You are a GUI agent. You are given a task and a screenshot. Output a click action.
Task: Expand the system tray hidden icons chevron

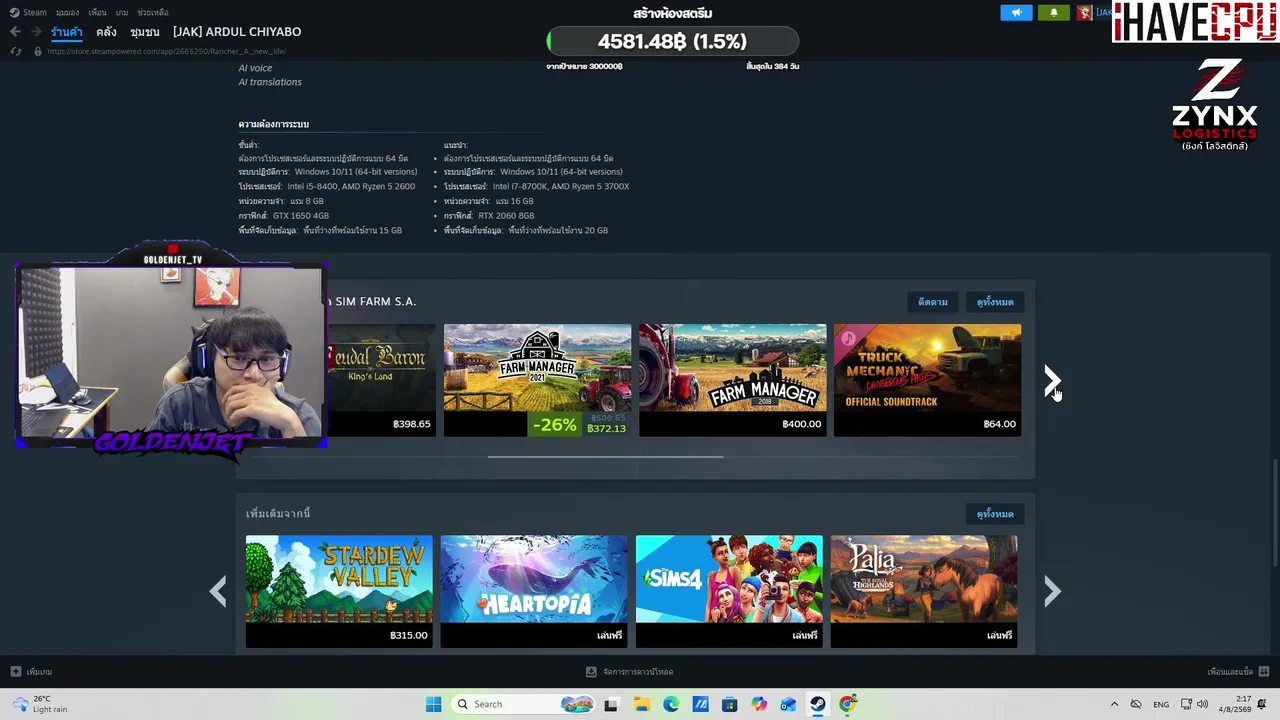(x=1114, y=704)
